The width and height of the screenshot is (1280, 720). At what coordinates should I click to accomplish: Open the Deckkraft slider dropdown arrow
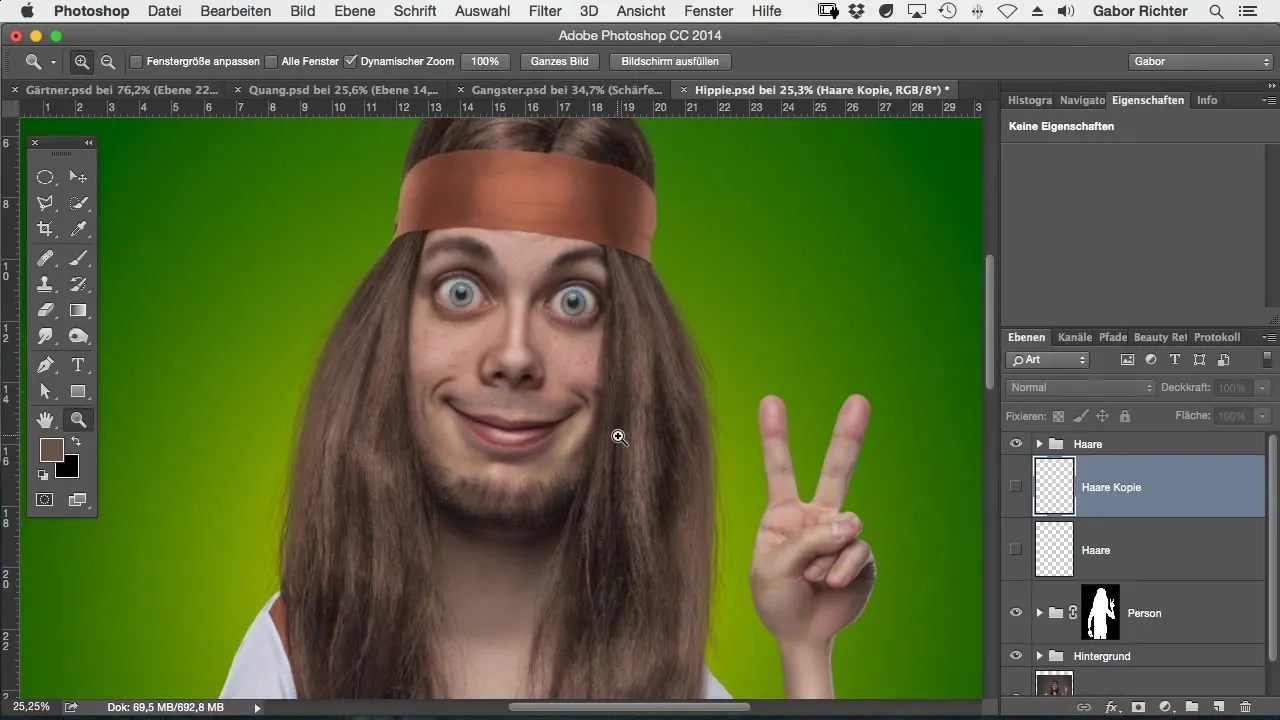coord(1264,388)
